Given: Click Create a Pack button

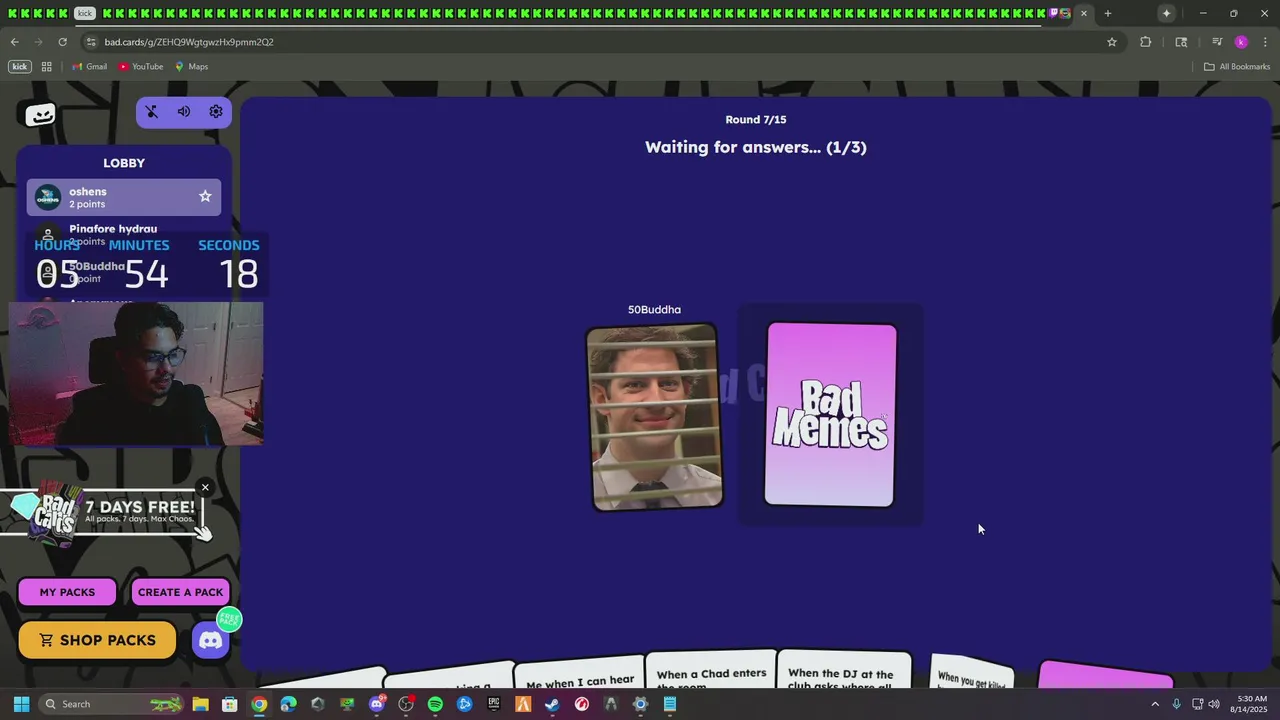Looking at the screenshot, I should click(x=181, y=592).
